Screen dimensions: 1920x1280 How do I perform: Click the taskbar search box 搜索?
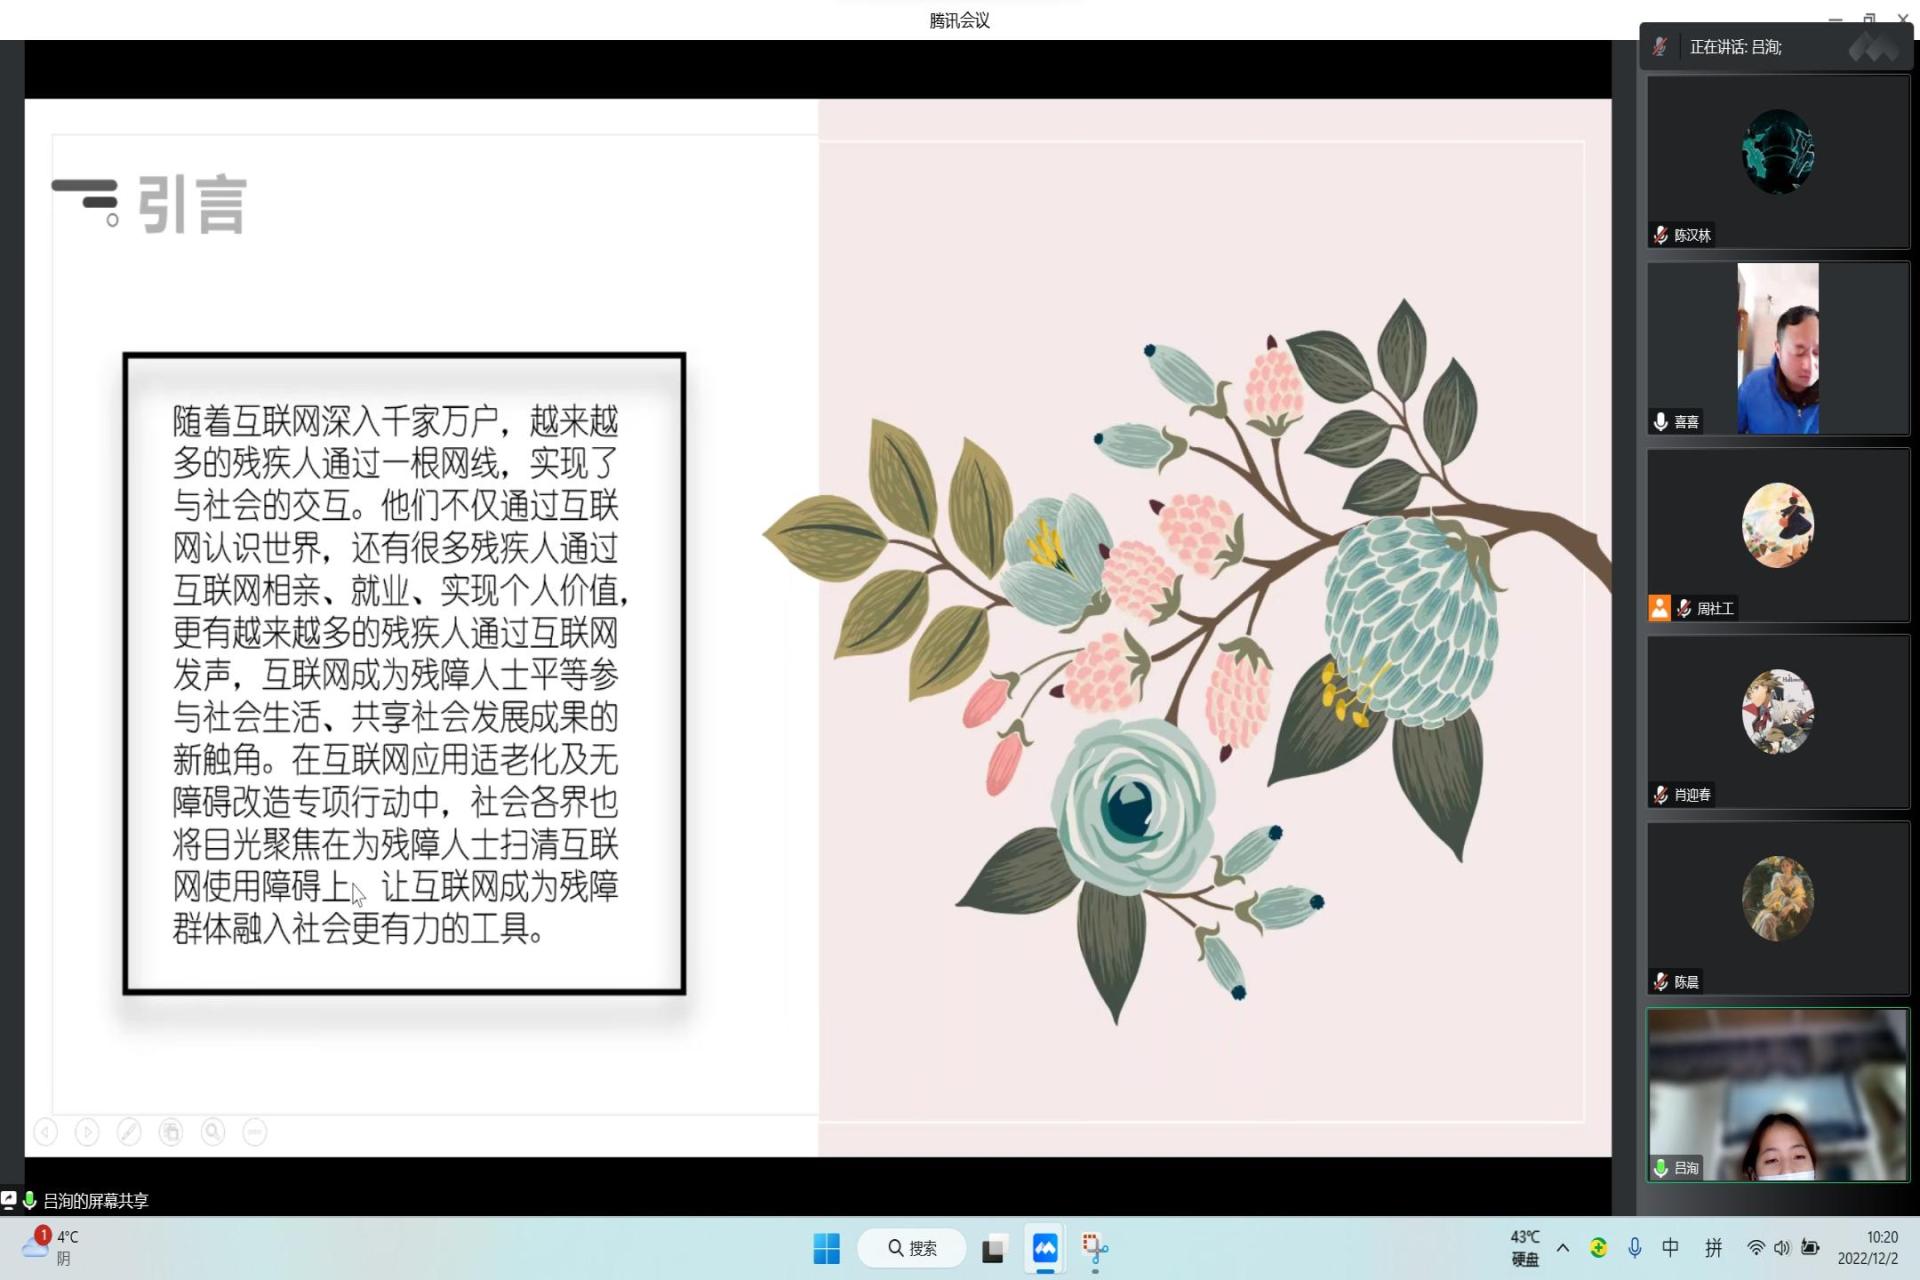click(x=912, y=1248)
